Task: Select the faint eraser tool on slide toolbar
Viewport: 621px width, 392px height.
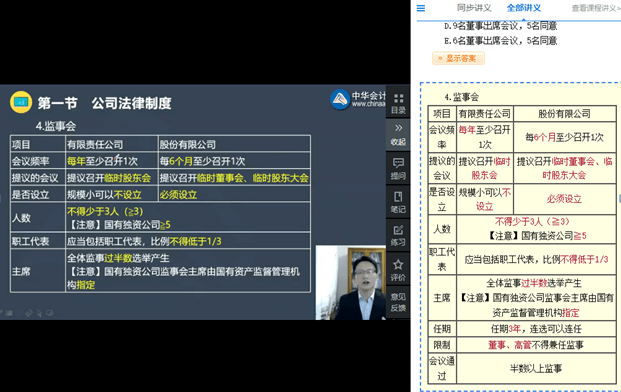Action: click(29, 313)
